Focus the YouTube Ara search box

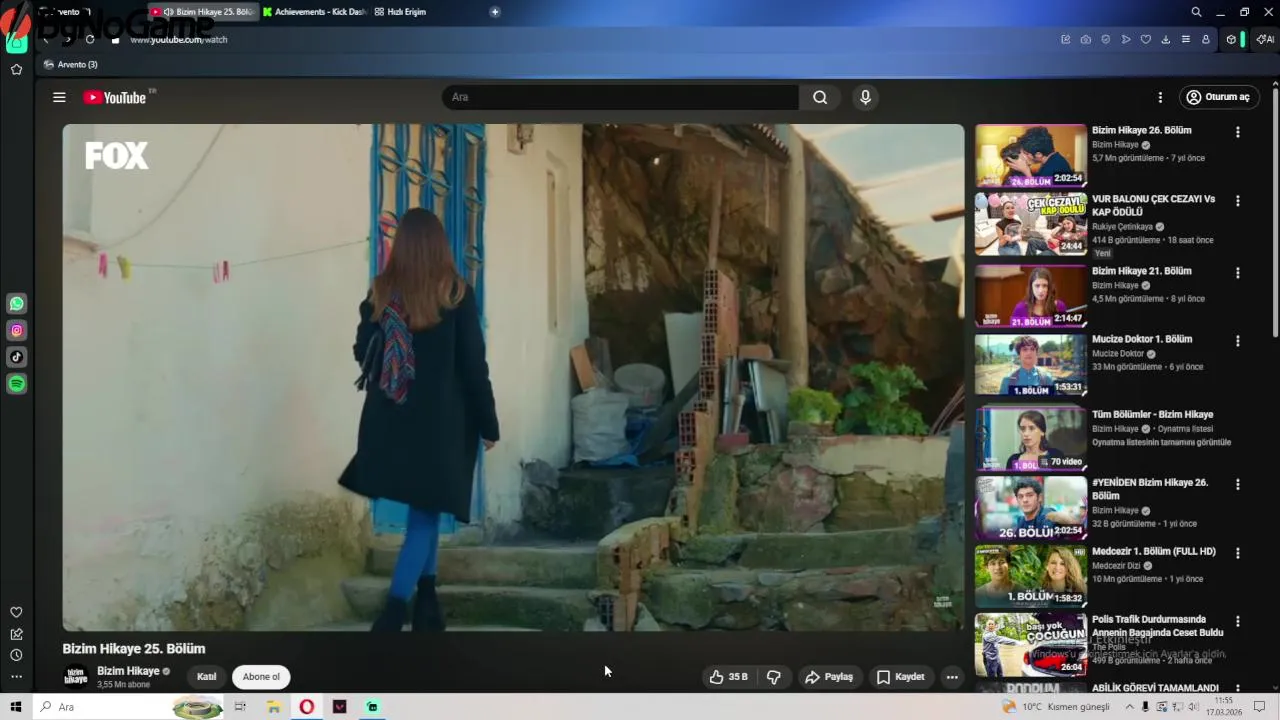[620, 97]
